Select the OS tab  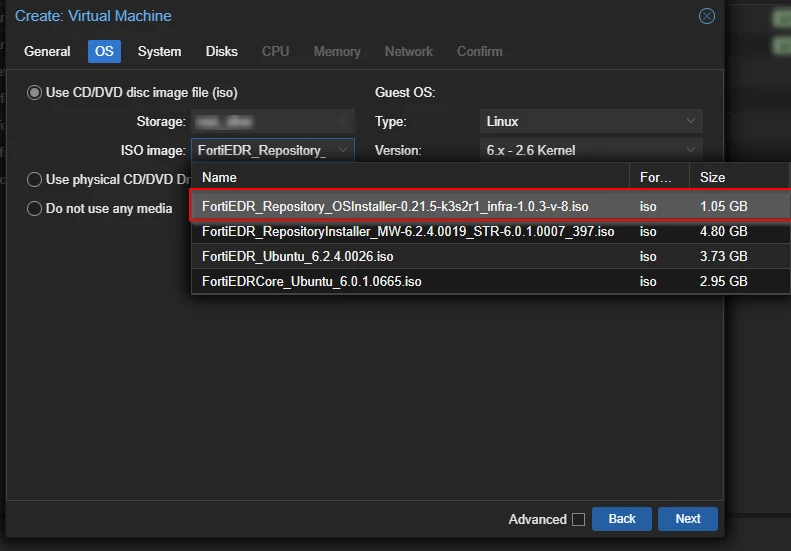point(104,51)
